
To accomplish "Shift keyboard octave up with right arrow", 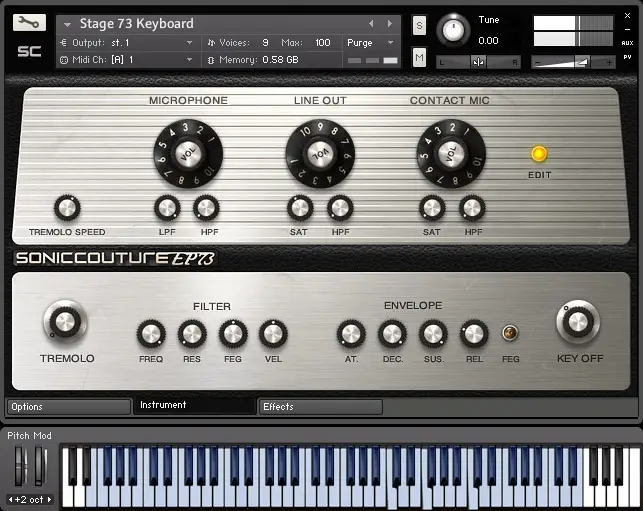I will tap(49, 499).
